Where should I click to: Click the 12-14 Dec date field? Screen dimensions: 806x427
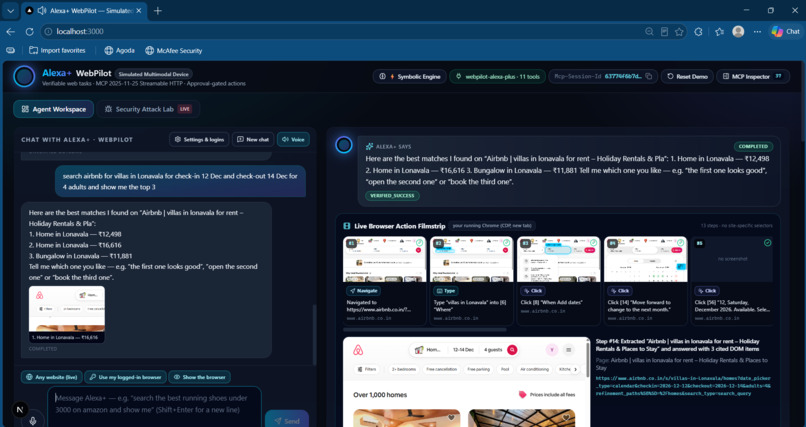point(463,350)
